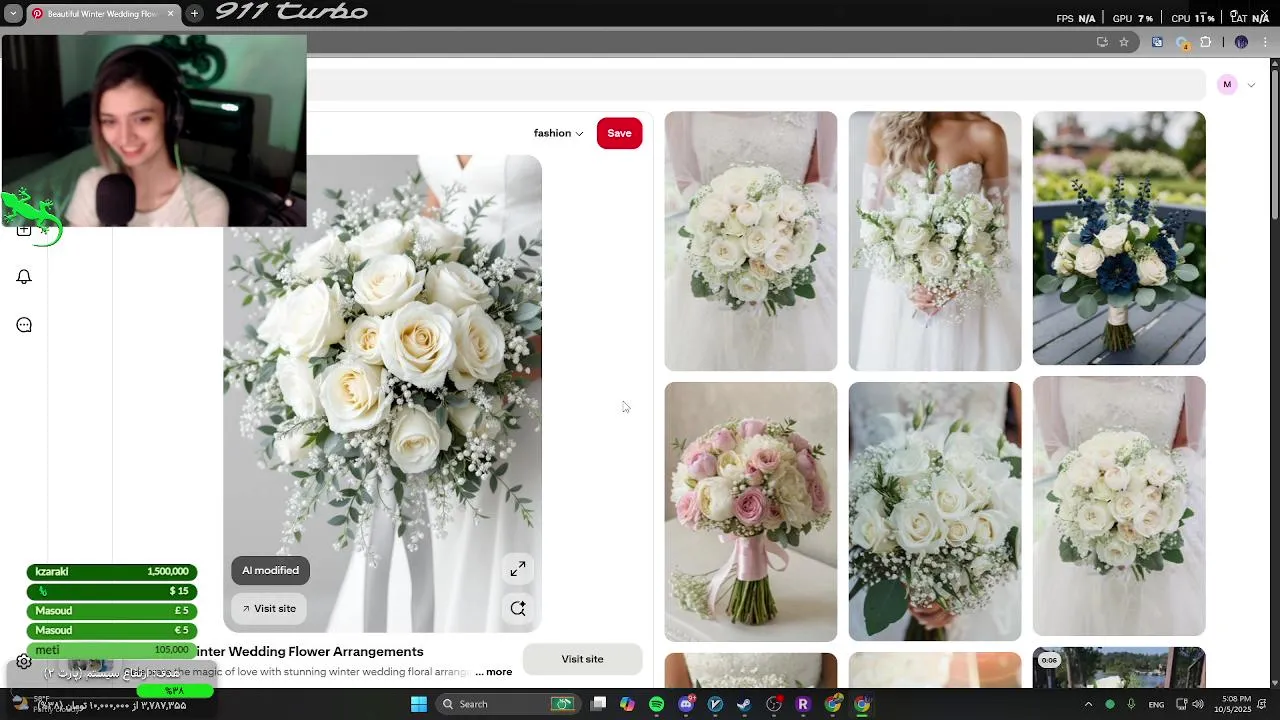The height and width of the screenshot is (720, 1280).
Task: Close the Beautiful Winter Wedding tab
Action: (170, 14)
